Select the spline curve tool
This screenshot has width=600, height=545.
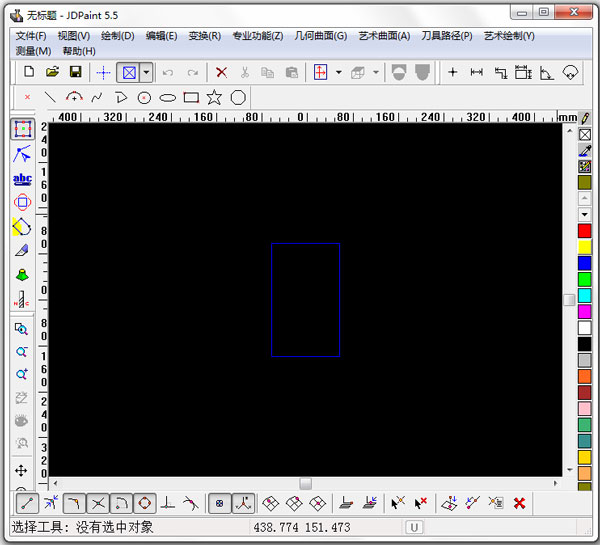click(x=97, y=98)
